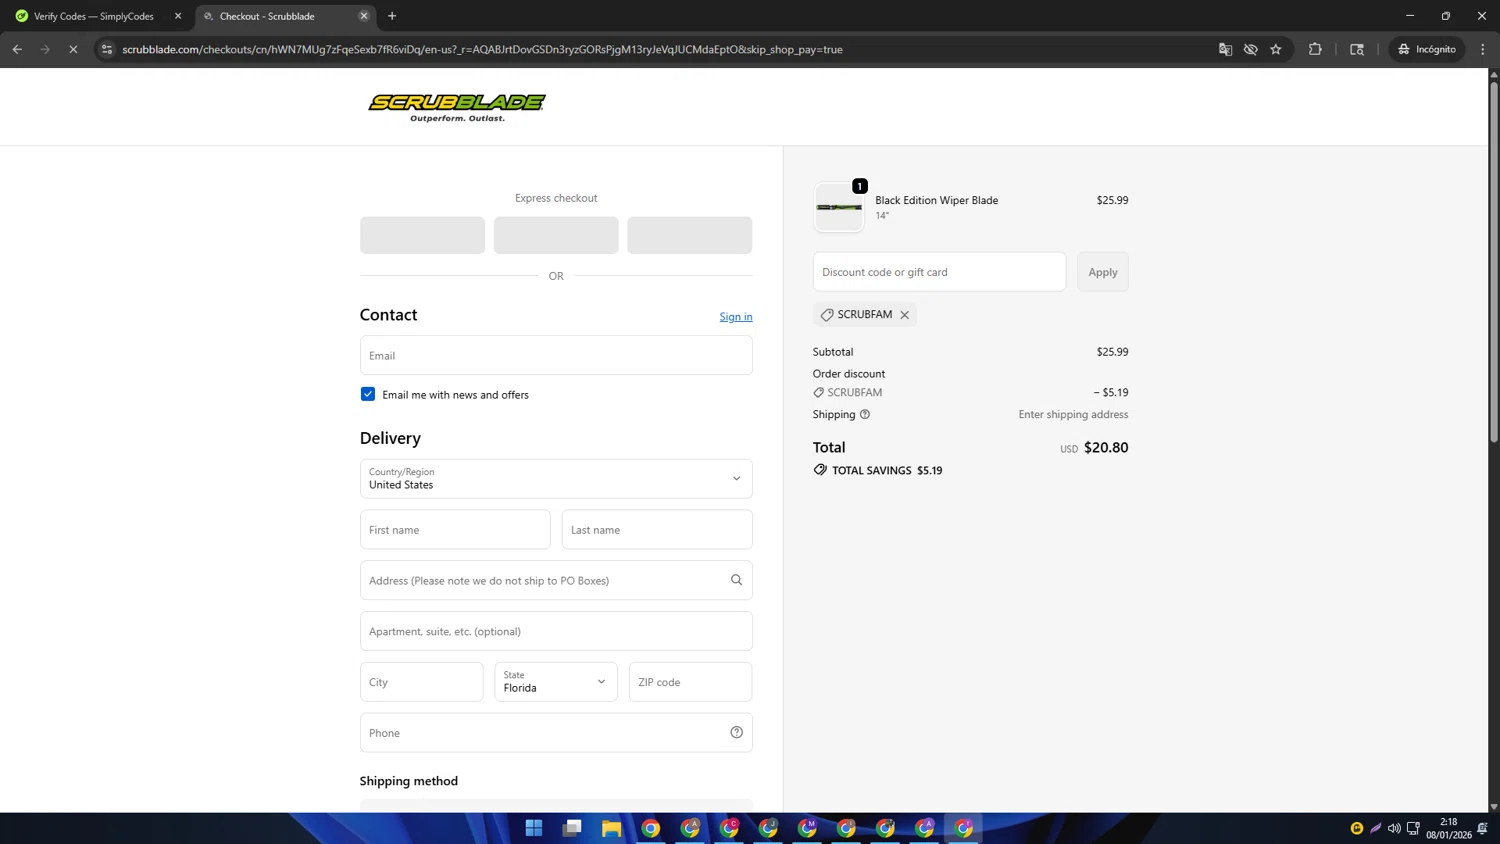Click the side panel icon in toolbar
Screen dimensions: 1500x844
click(x=1357, y=49)
